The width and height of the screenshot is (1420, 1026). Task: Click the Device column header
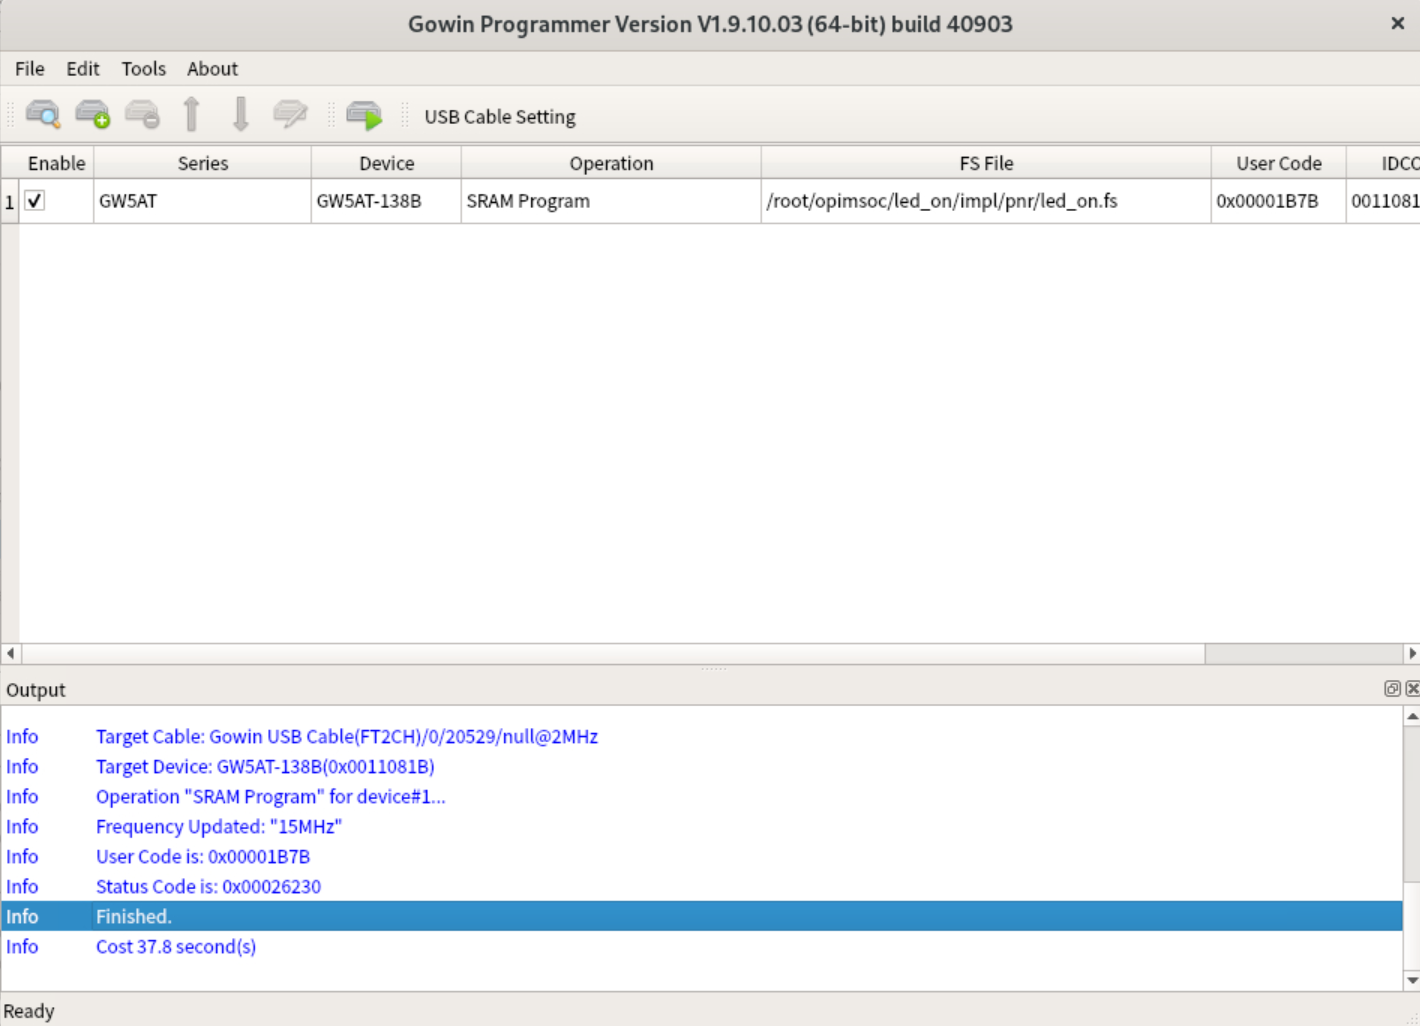pyautogui.click(x=387, y=163)
